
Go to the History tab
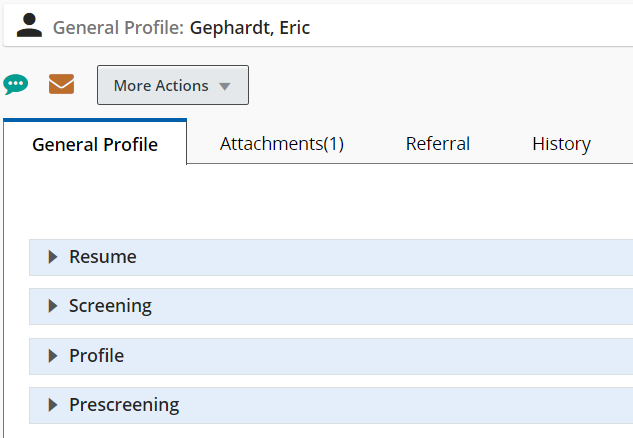pos(561,144)
